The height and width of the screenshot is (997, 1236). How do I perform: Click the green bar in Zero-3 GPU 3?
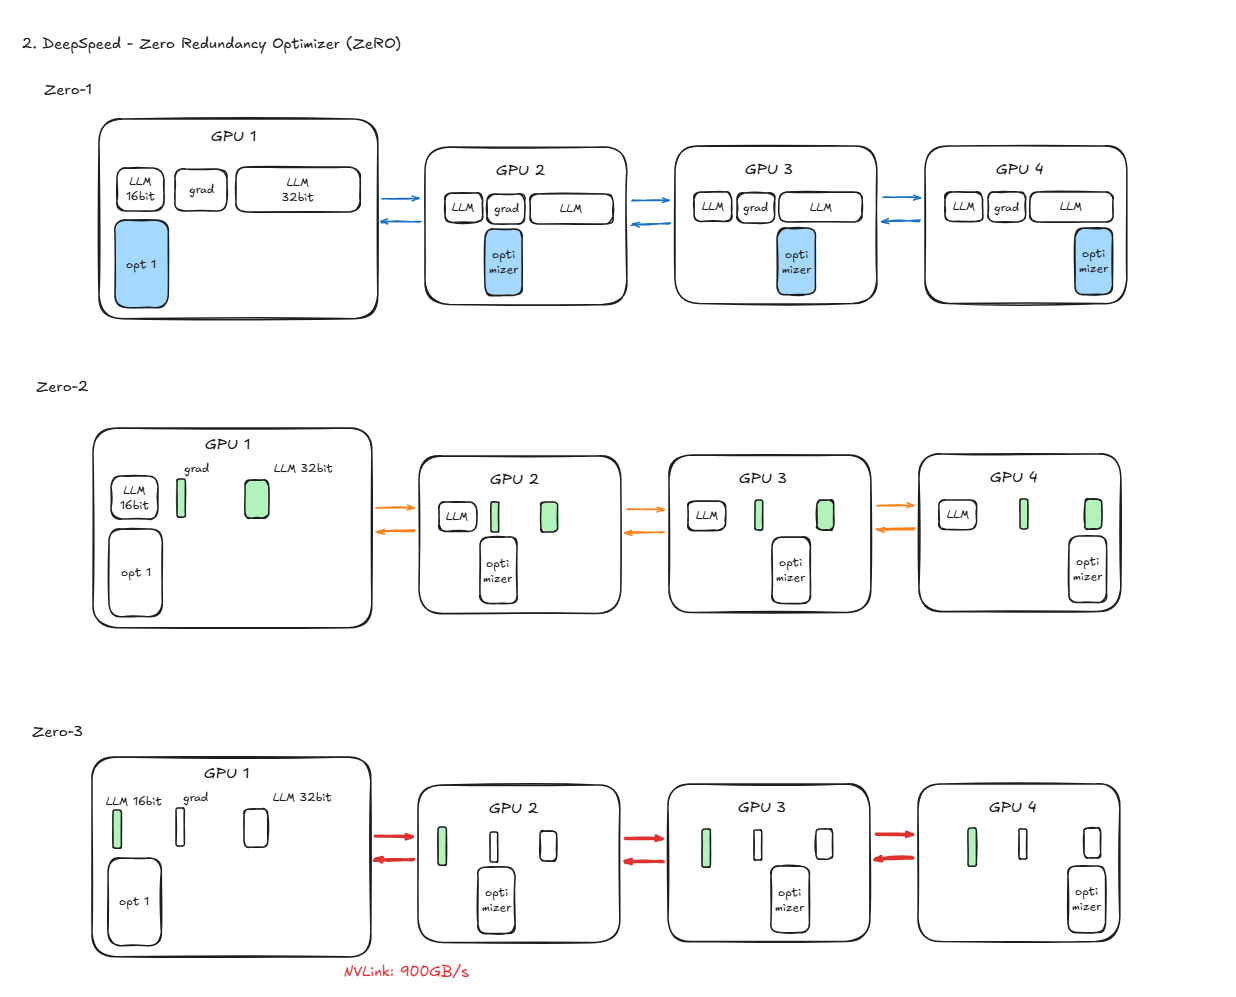[x=706, y=848]
